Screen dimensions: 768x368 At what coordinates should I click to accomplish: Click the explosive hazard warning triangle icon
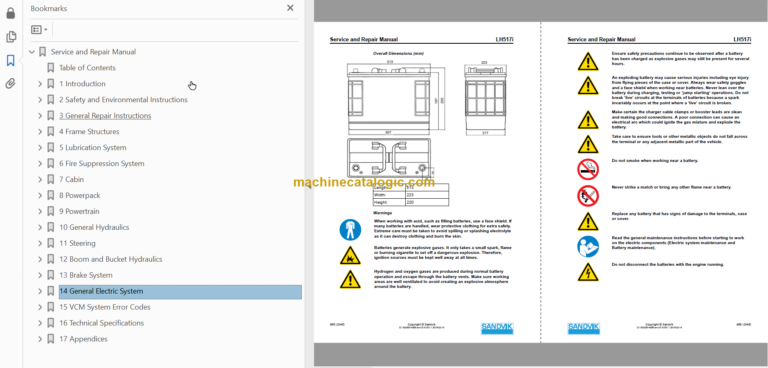[x=350, y=255]
